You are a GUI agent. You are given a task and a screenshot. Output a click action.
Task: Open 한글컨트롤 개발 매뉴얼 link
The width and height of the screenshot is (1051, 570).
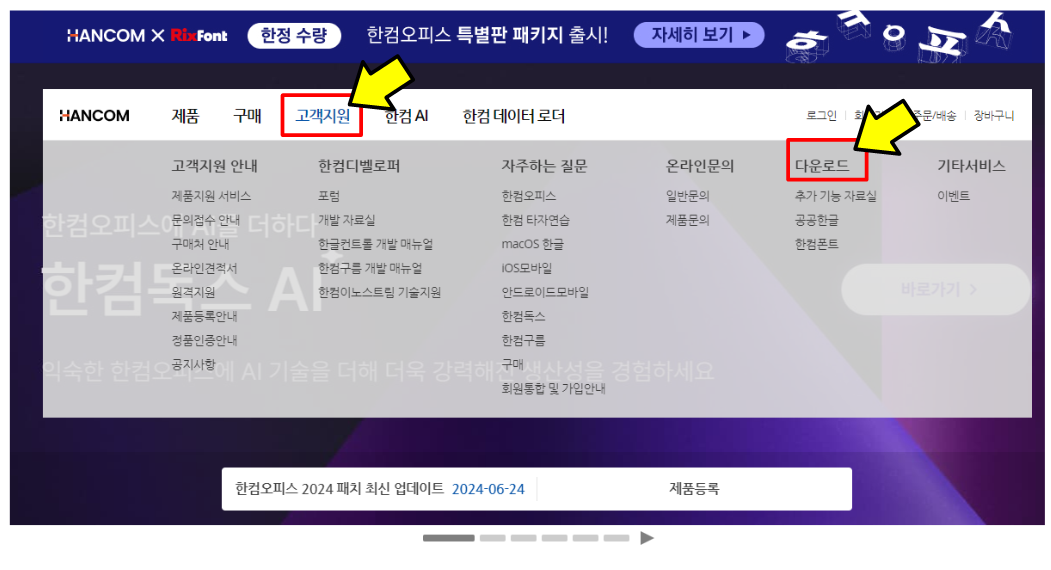375,244
